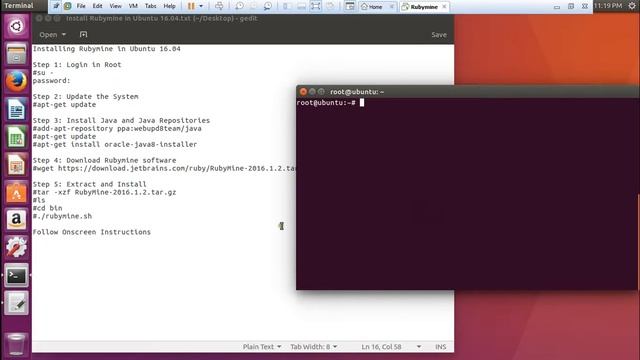Open the Ln 16, Col 58 position dropdown
The width and height of the screenshot is (640, 360).
point(391,347)
